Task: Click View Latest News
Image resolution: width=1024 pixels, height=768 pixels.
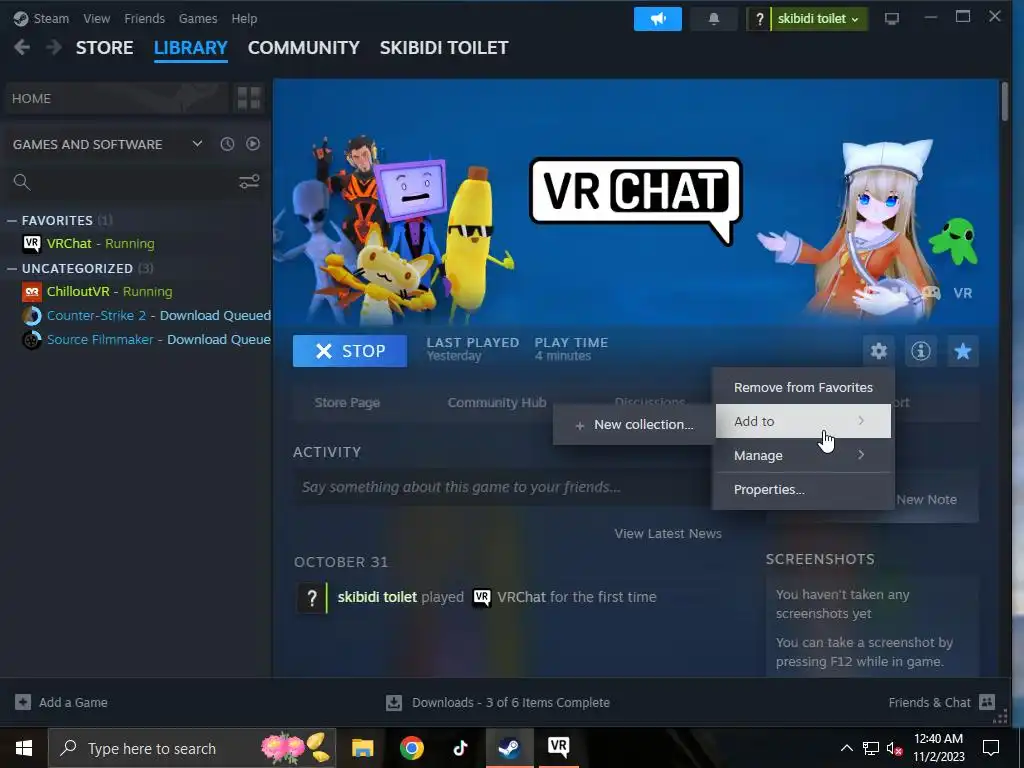Action: click(x=668, y=534)
